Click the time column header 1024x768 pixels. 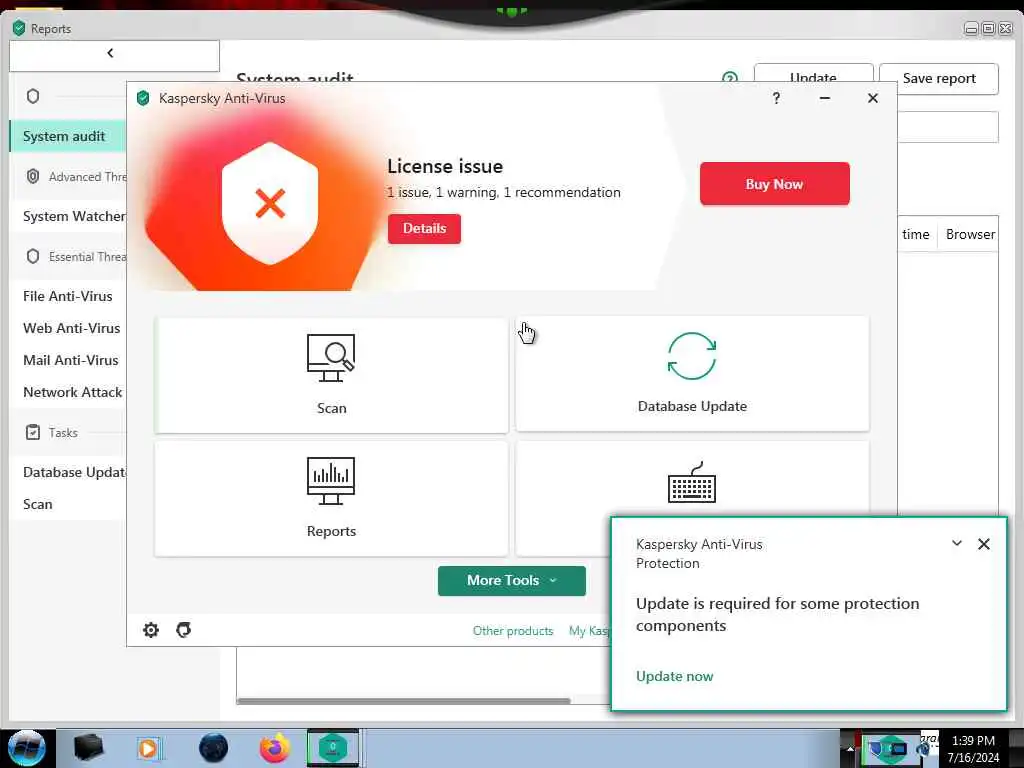[x=916, y=234]
